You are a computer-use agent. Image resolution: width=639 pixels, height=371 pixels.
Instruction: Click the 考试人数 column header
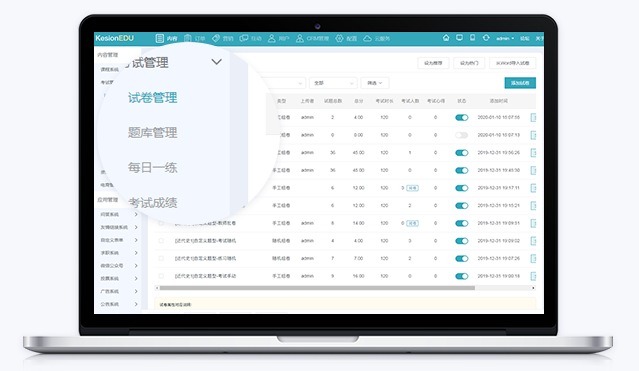(x=410, y=101)
